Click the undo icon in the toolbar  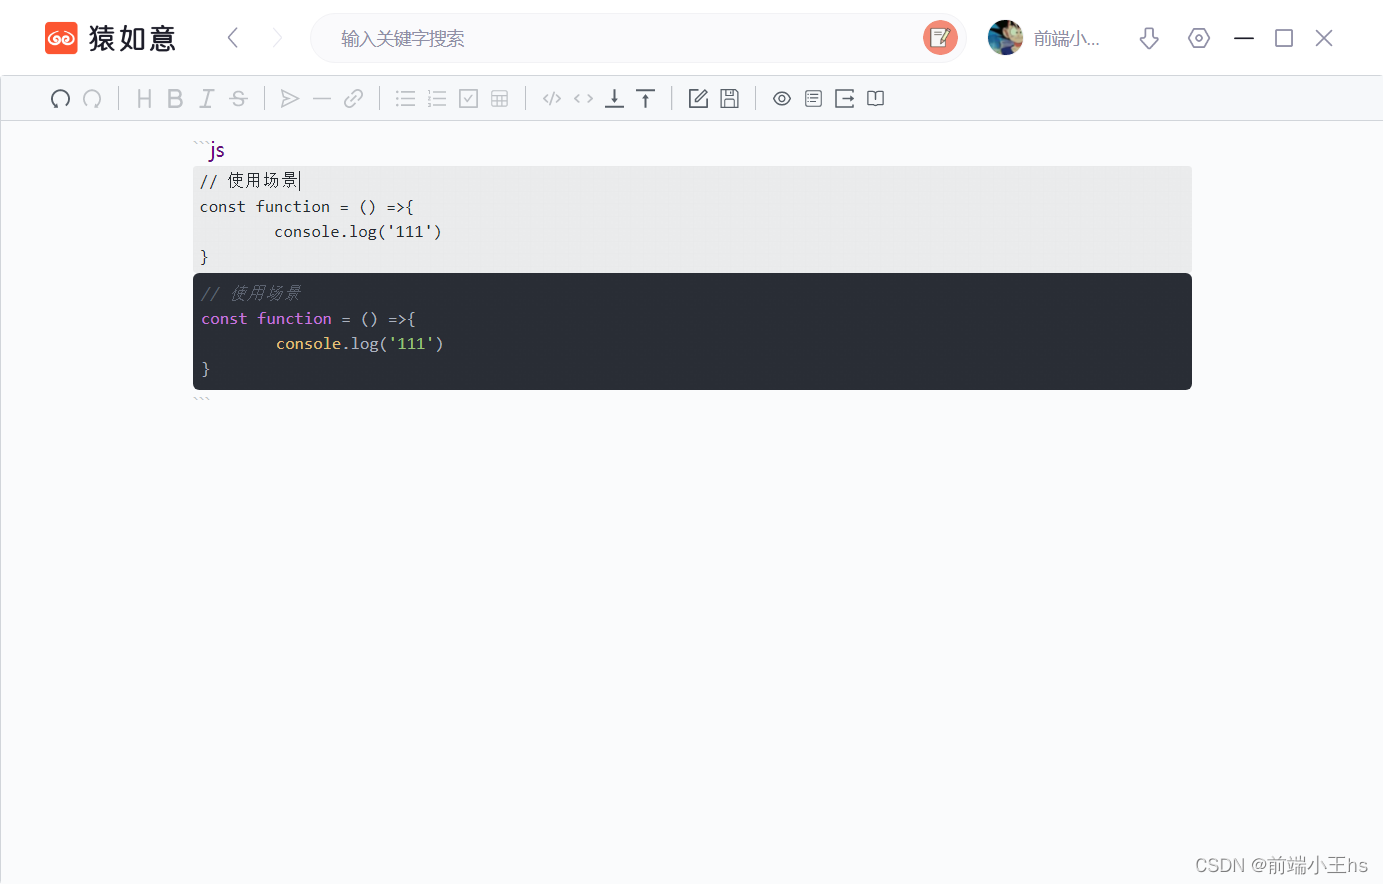(x=60, y=98)
